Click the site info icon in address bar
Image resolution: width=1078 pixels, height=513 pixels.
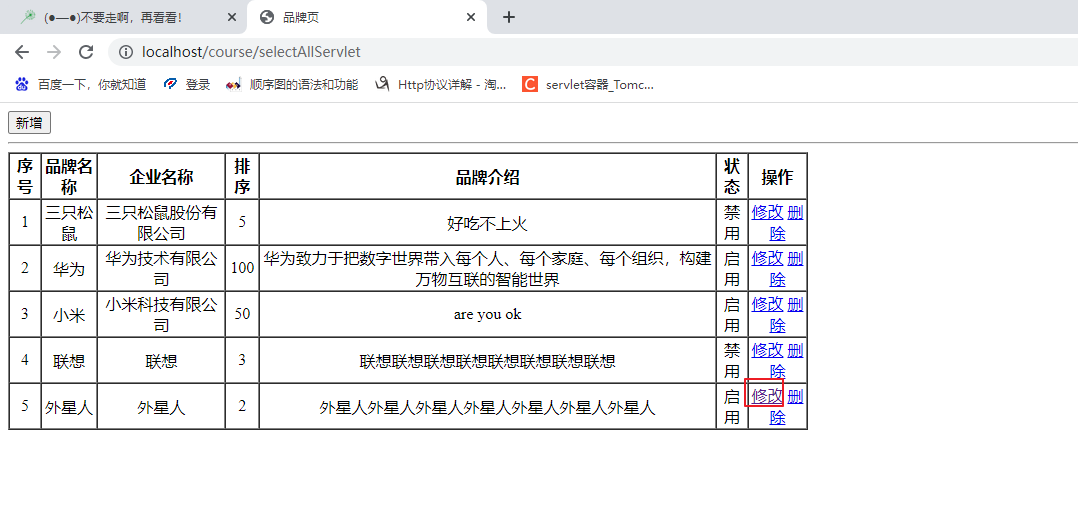[x=126, y=52]
